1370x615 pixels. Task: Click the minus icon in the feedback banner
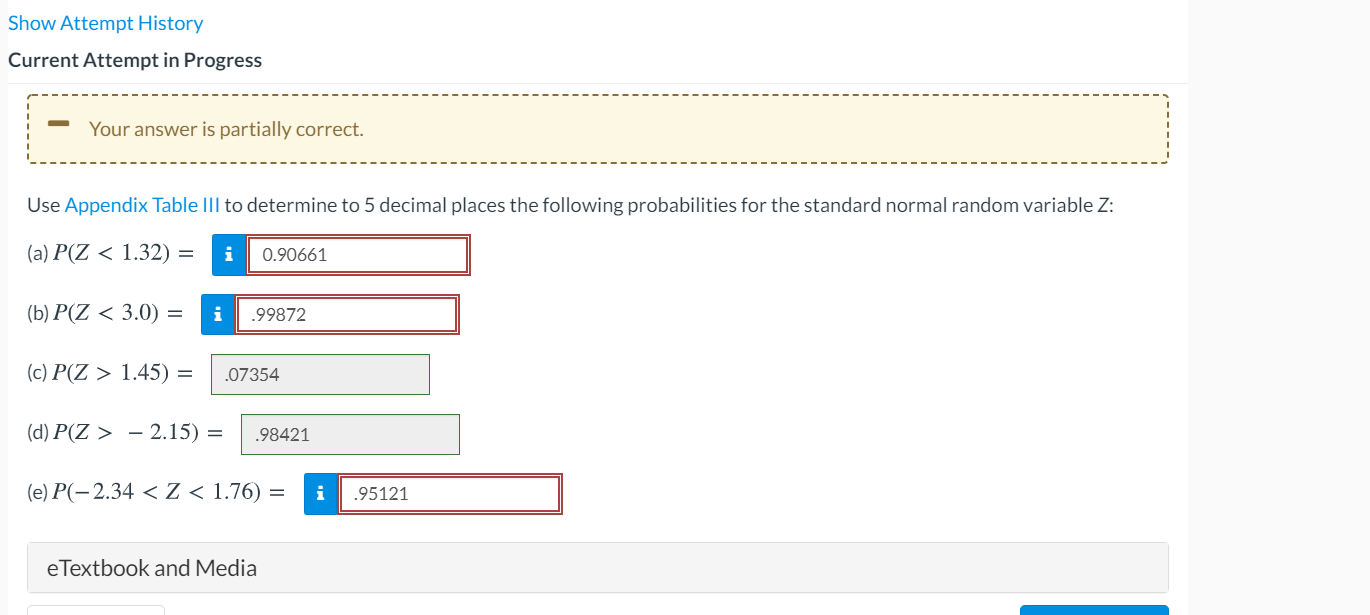pyautogui.click(x=57, y=125)
